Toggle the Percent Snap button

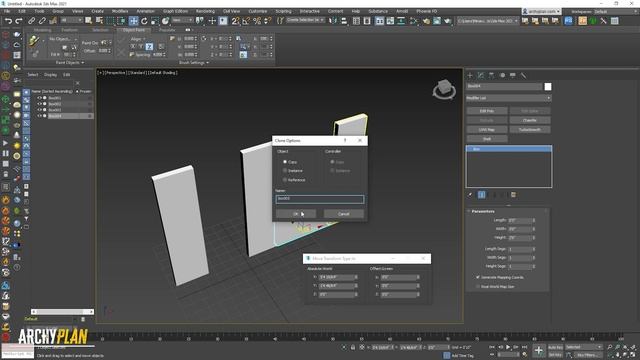point(257,21)
